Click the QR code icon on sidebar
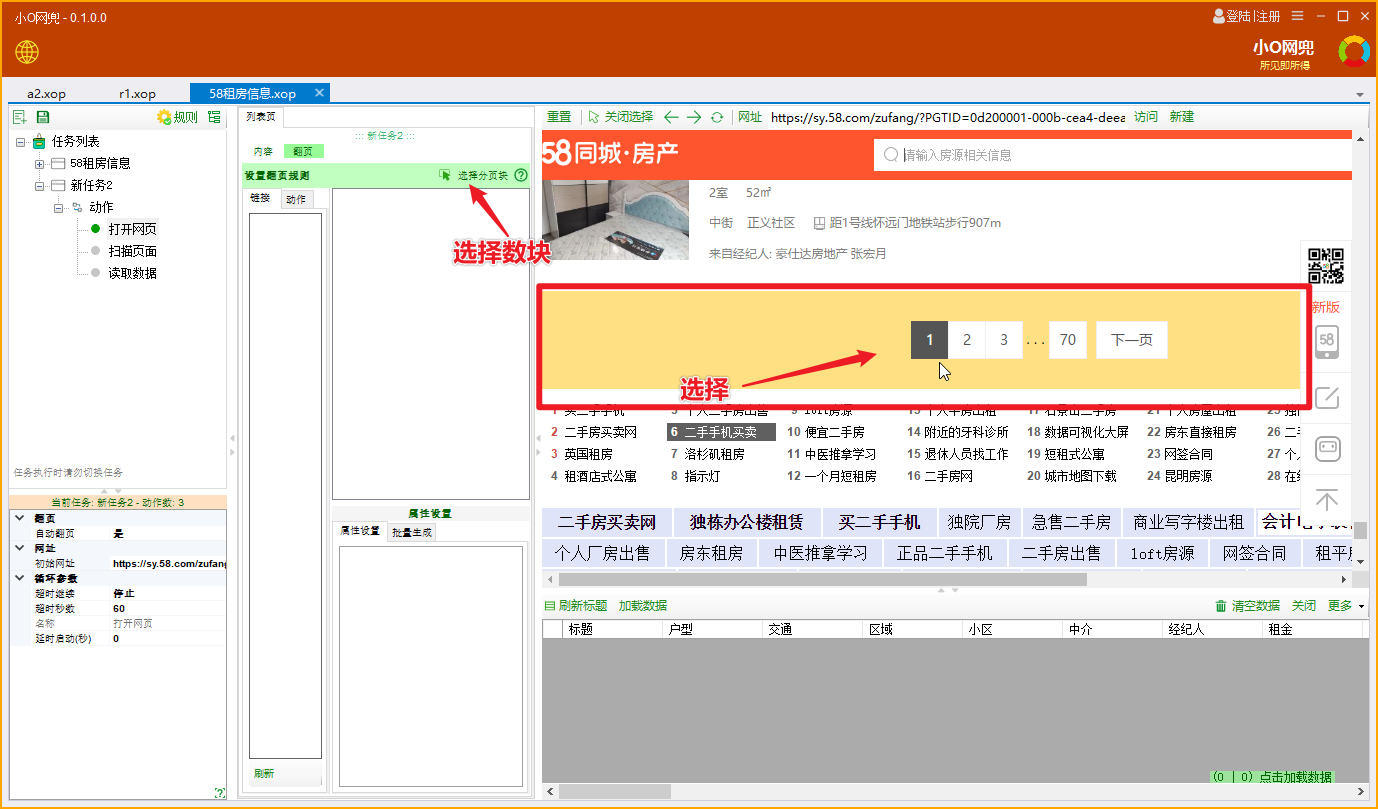The height and width of the screenshot is (809, 1378). click(1326, 266)
